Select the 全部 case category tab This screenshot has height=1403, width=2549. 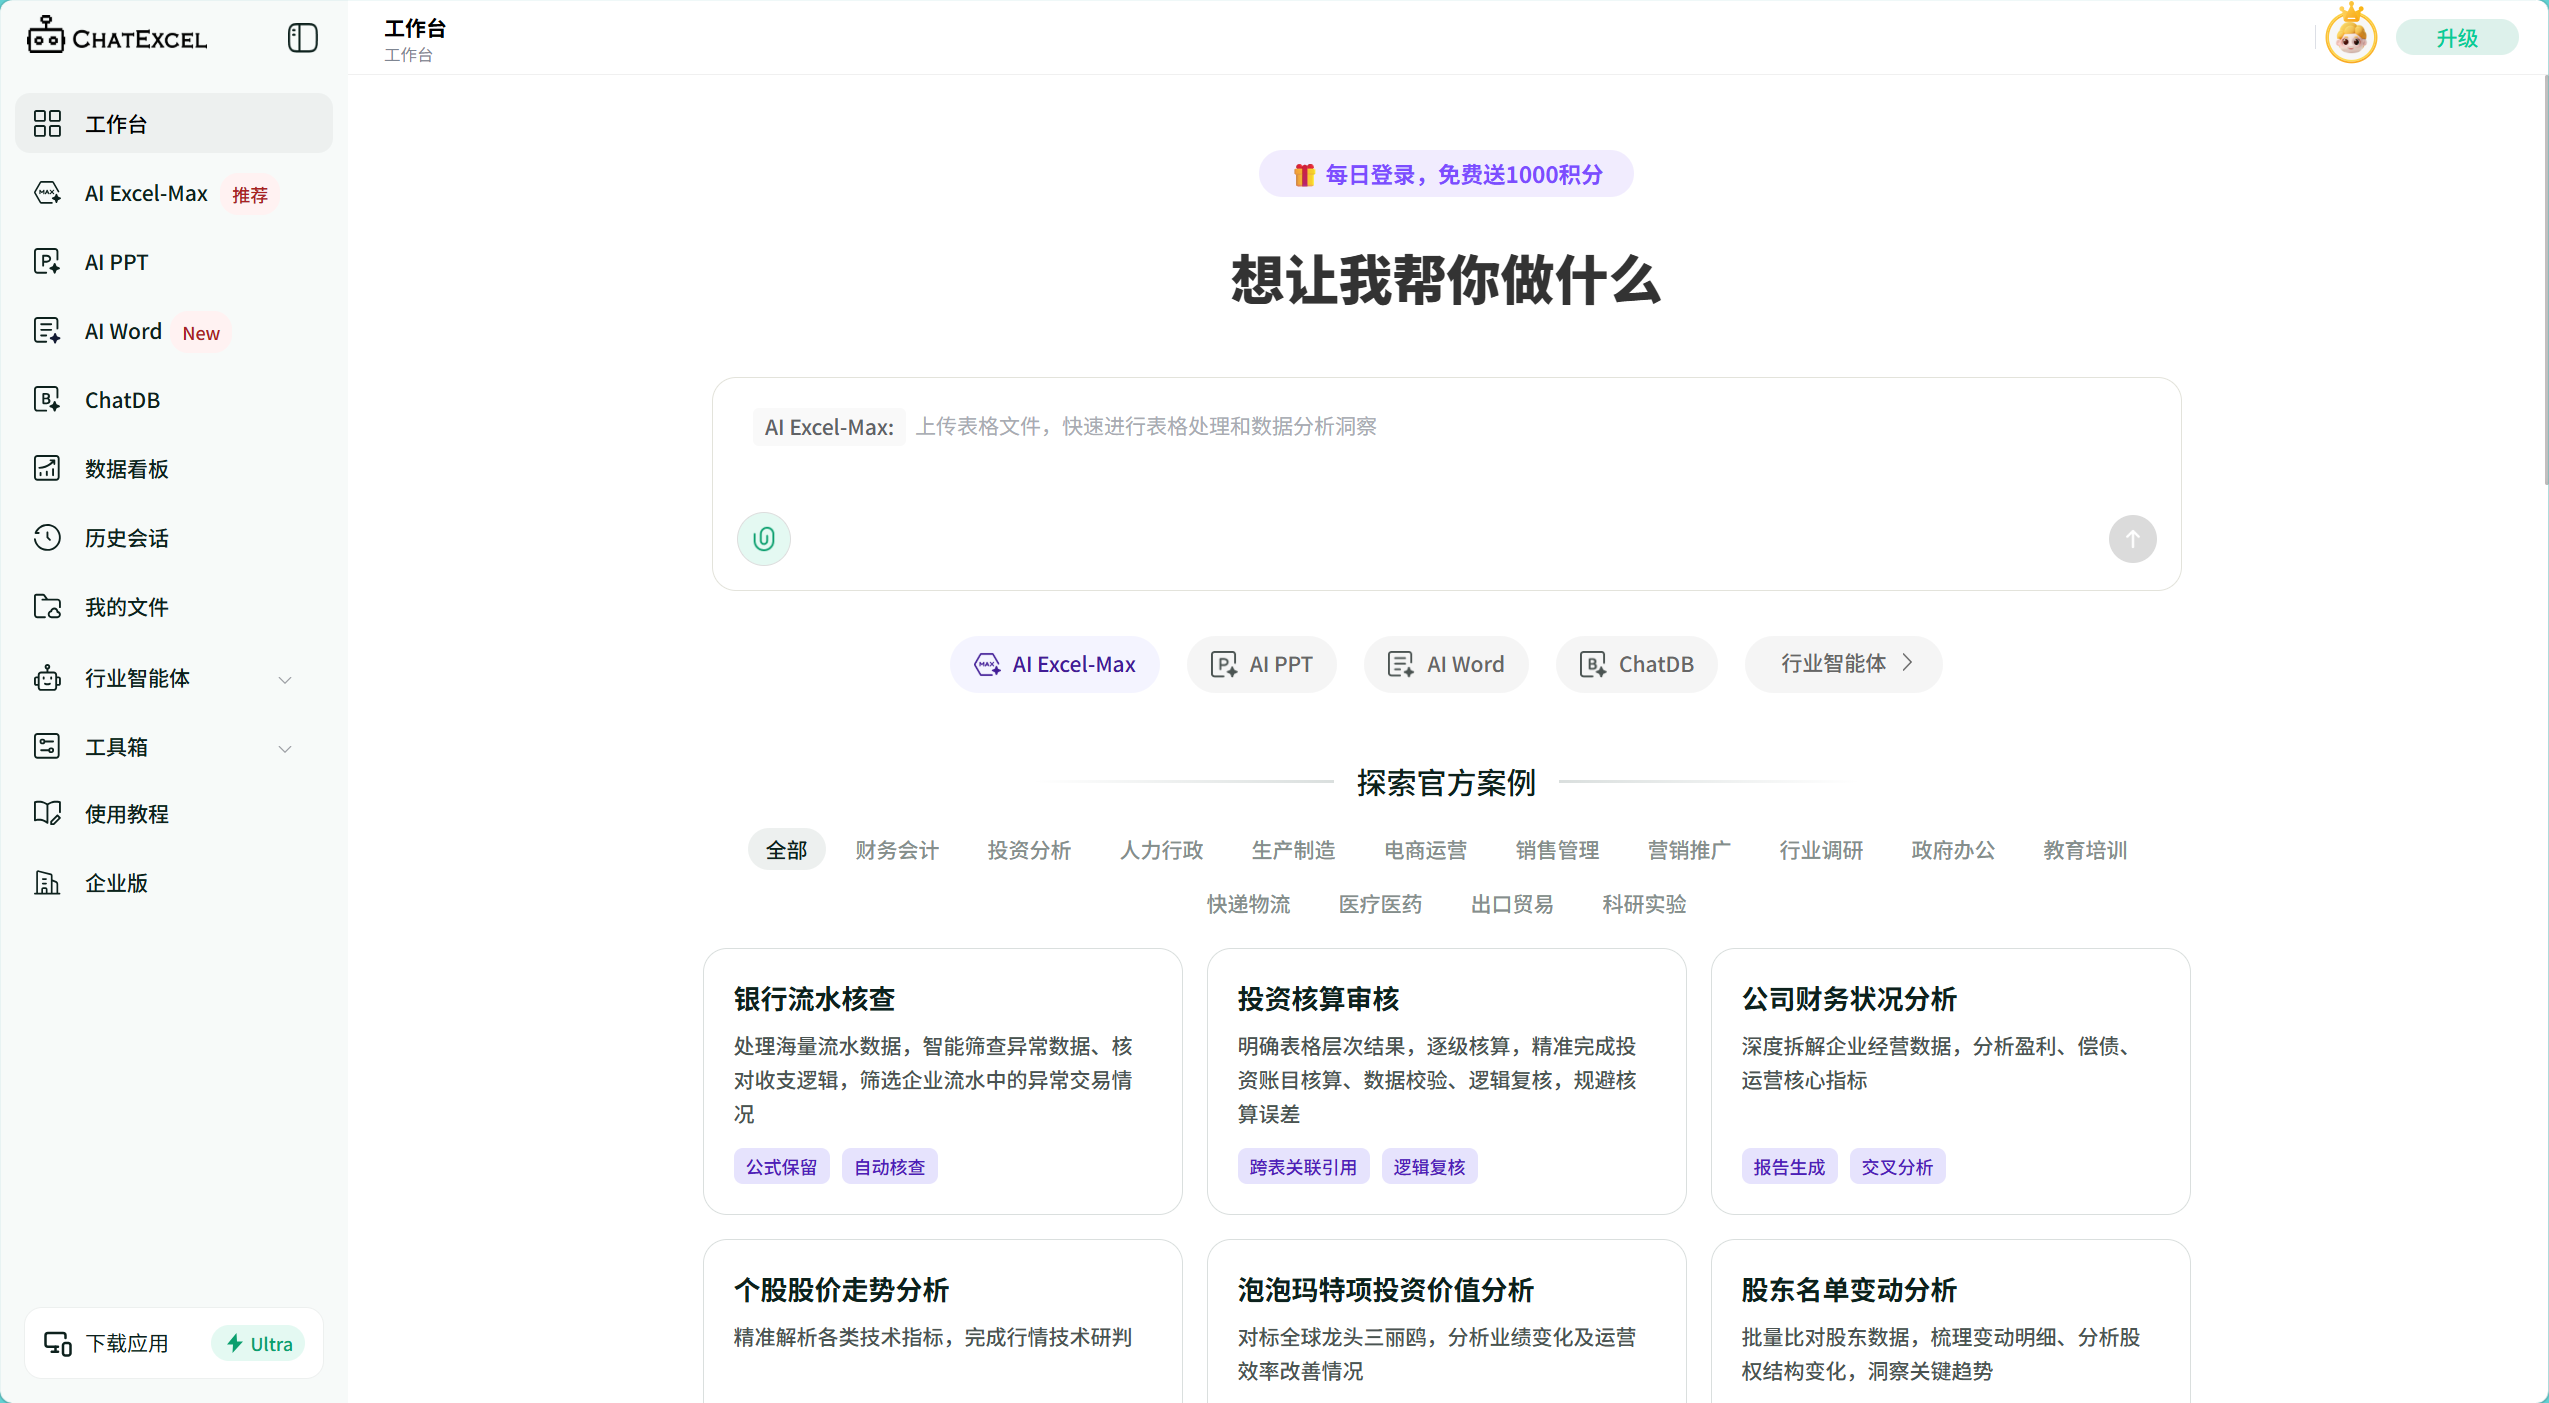coord(786,850)
